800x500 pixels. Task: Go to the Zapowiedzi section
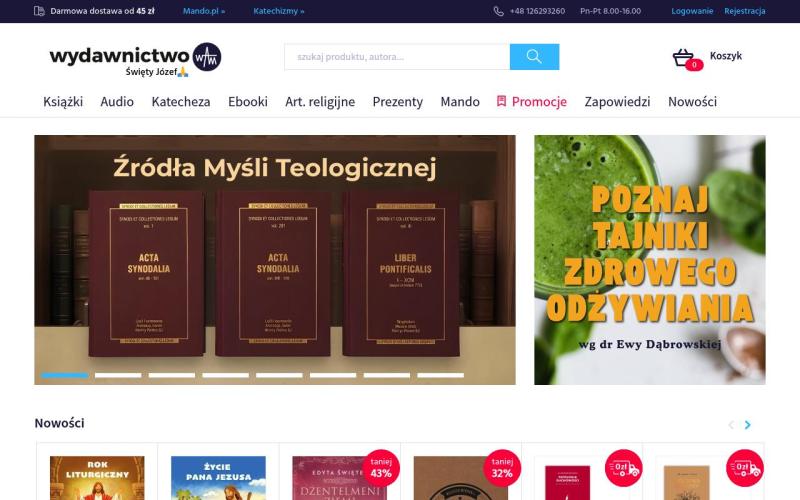tap(617, 102)
